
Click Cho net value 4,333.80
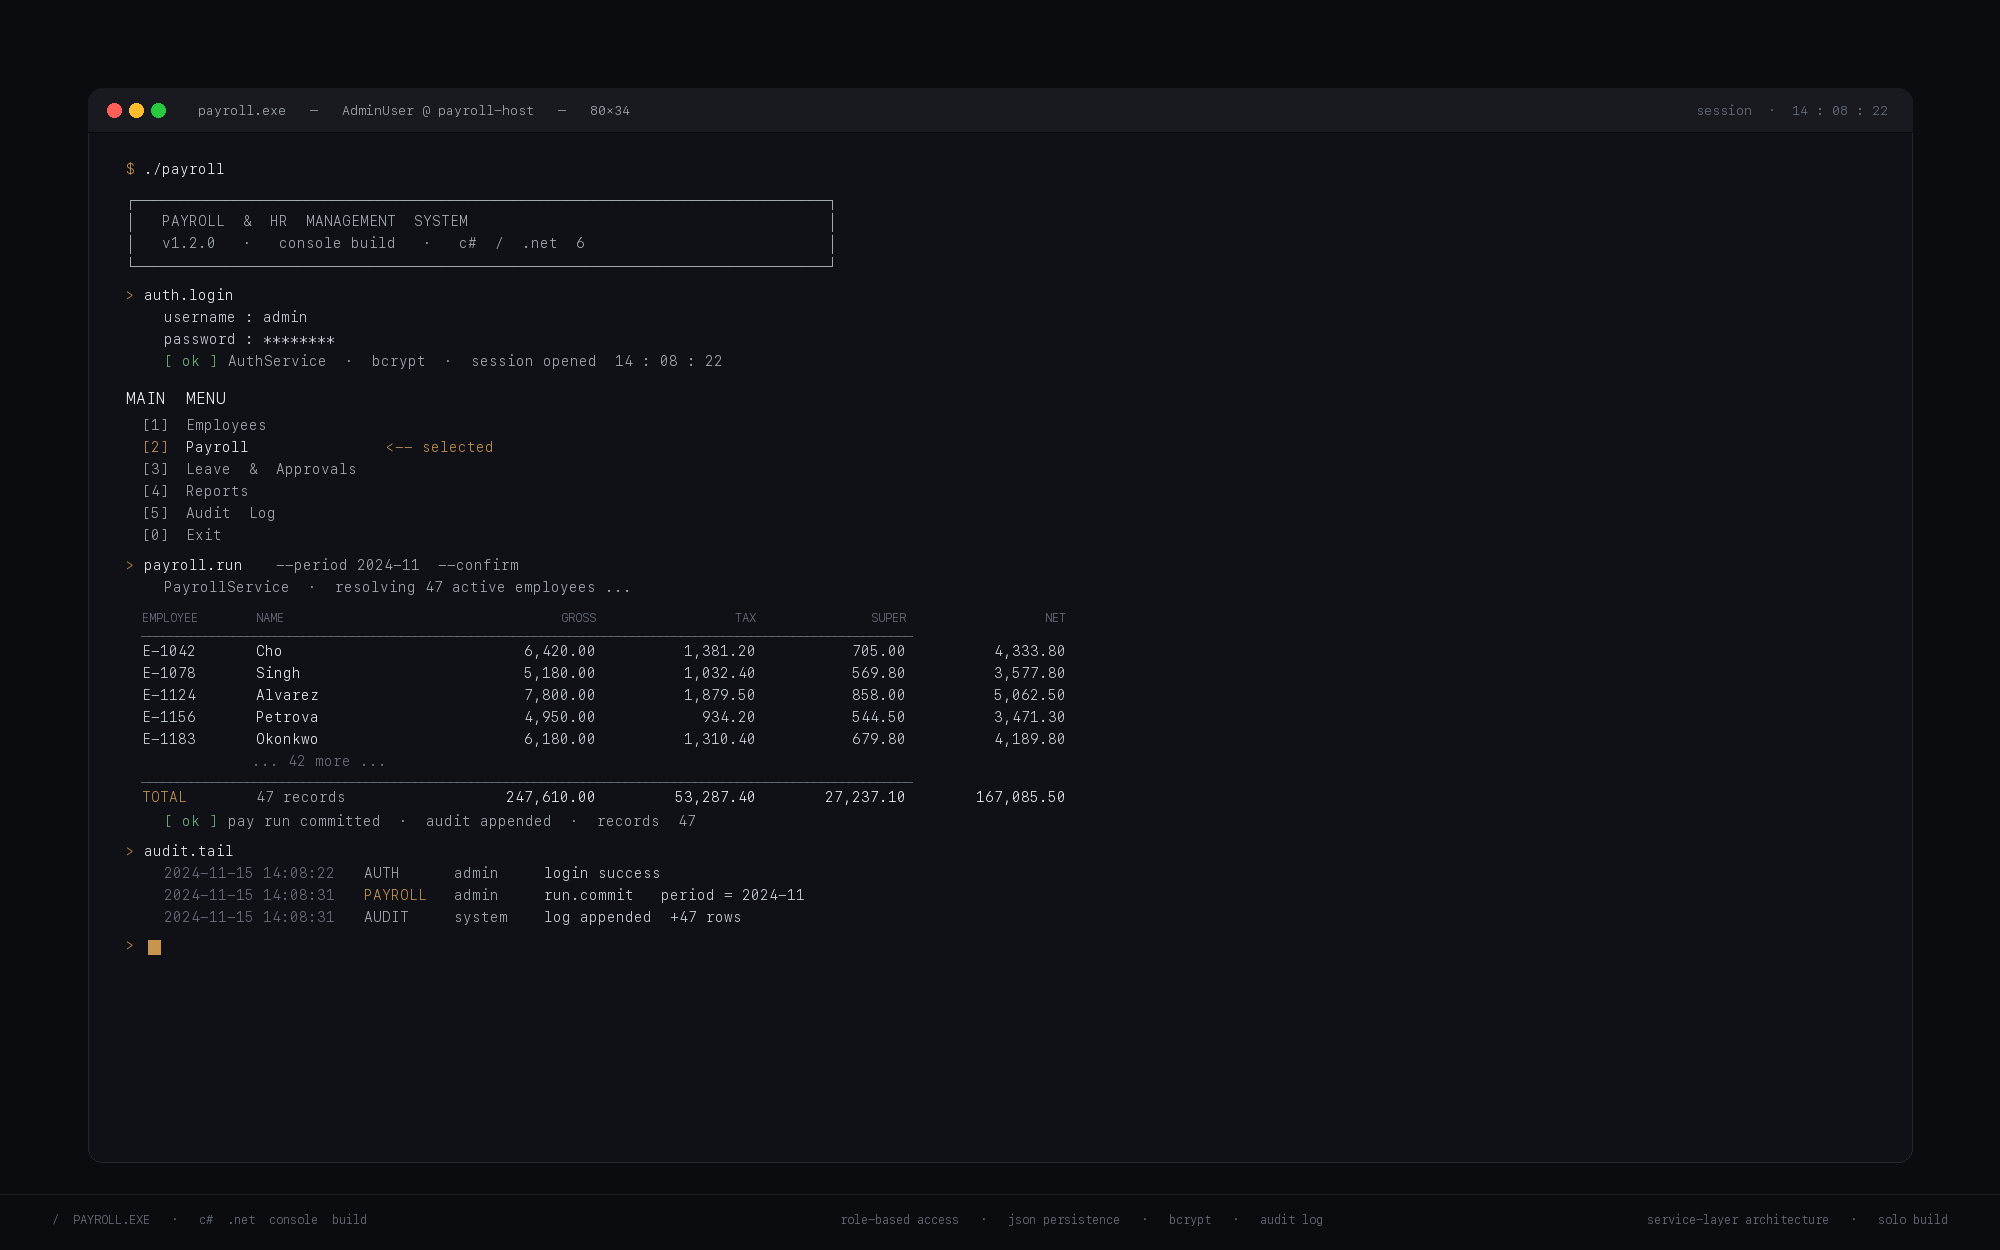(x=1029, y=651)
